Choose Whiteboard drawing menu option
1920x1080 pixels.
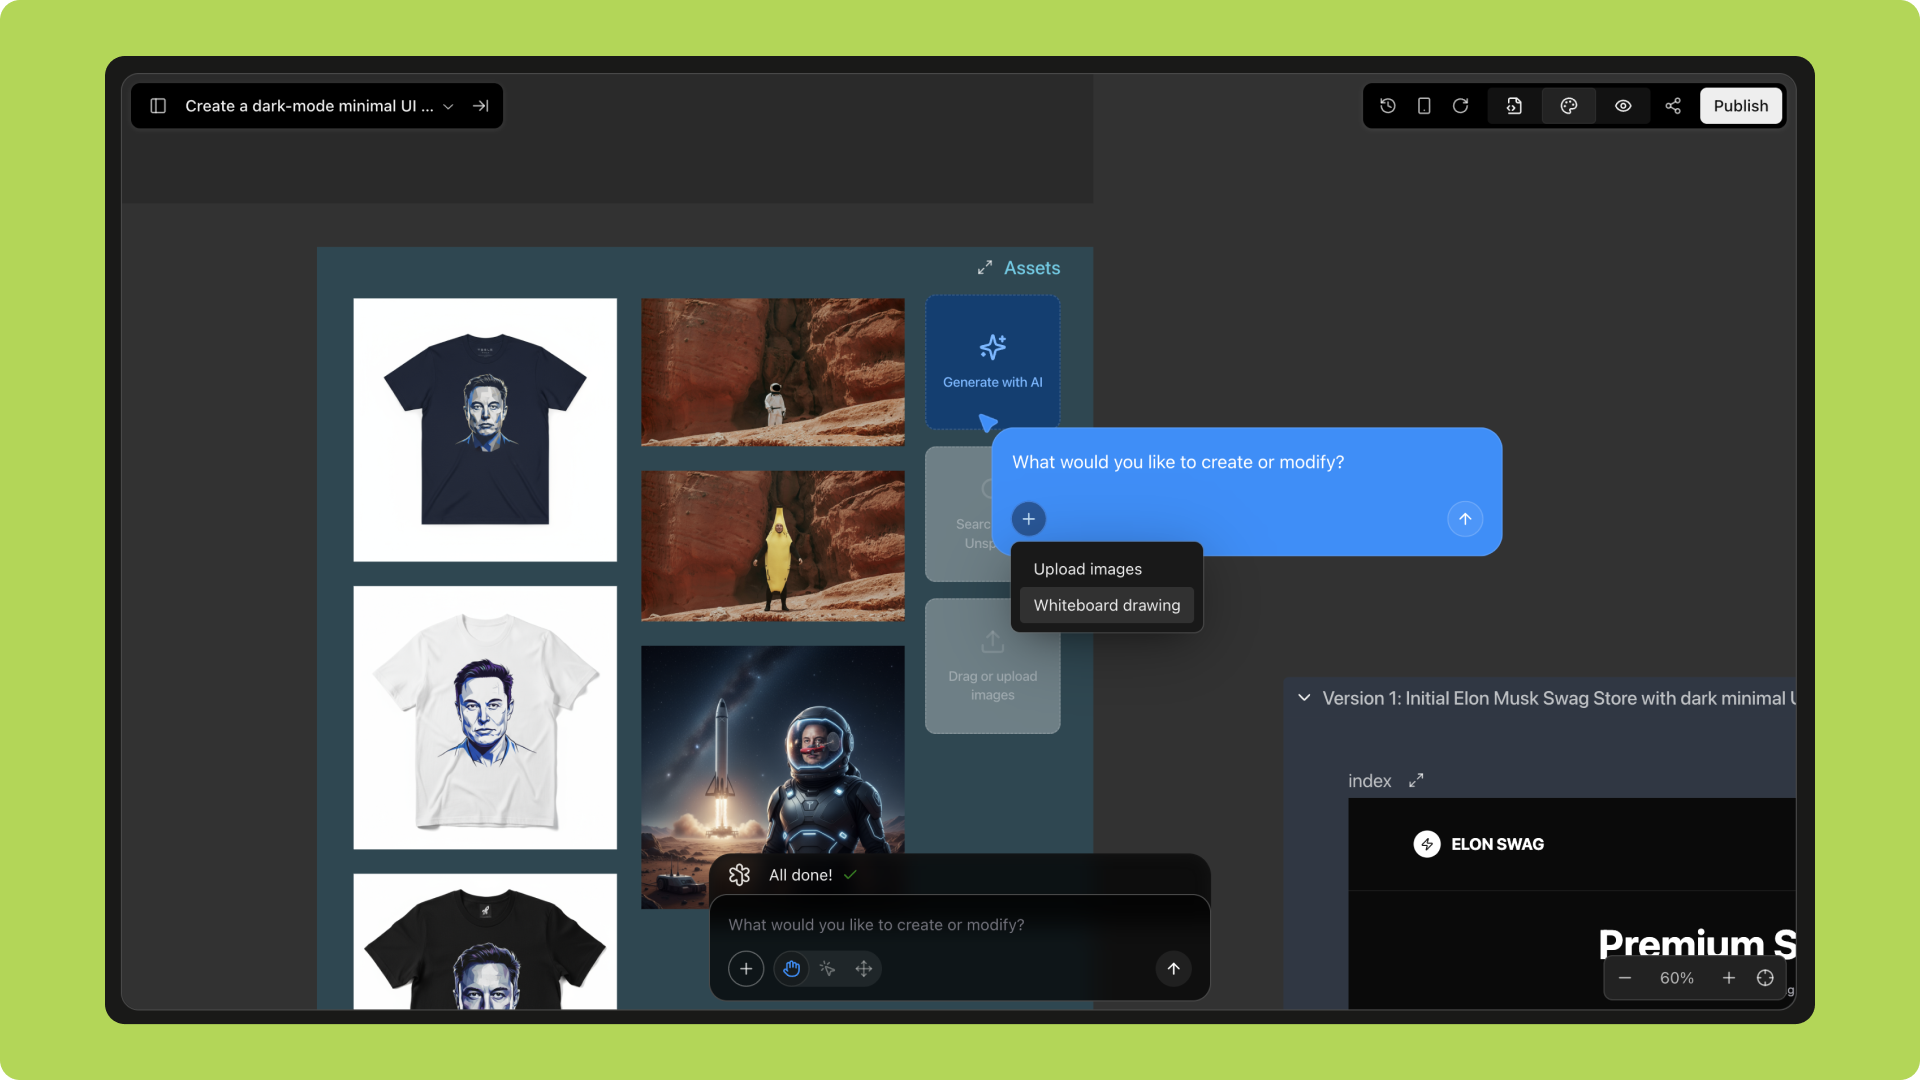[x=1106, y=605]
